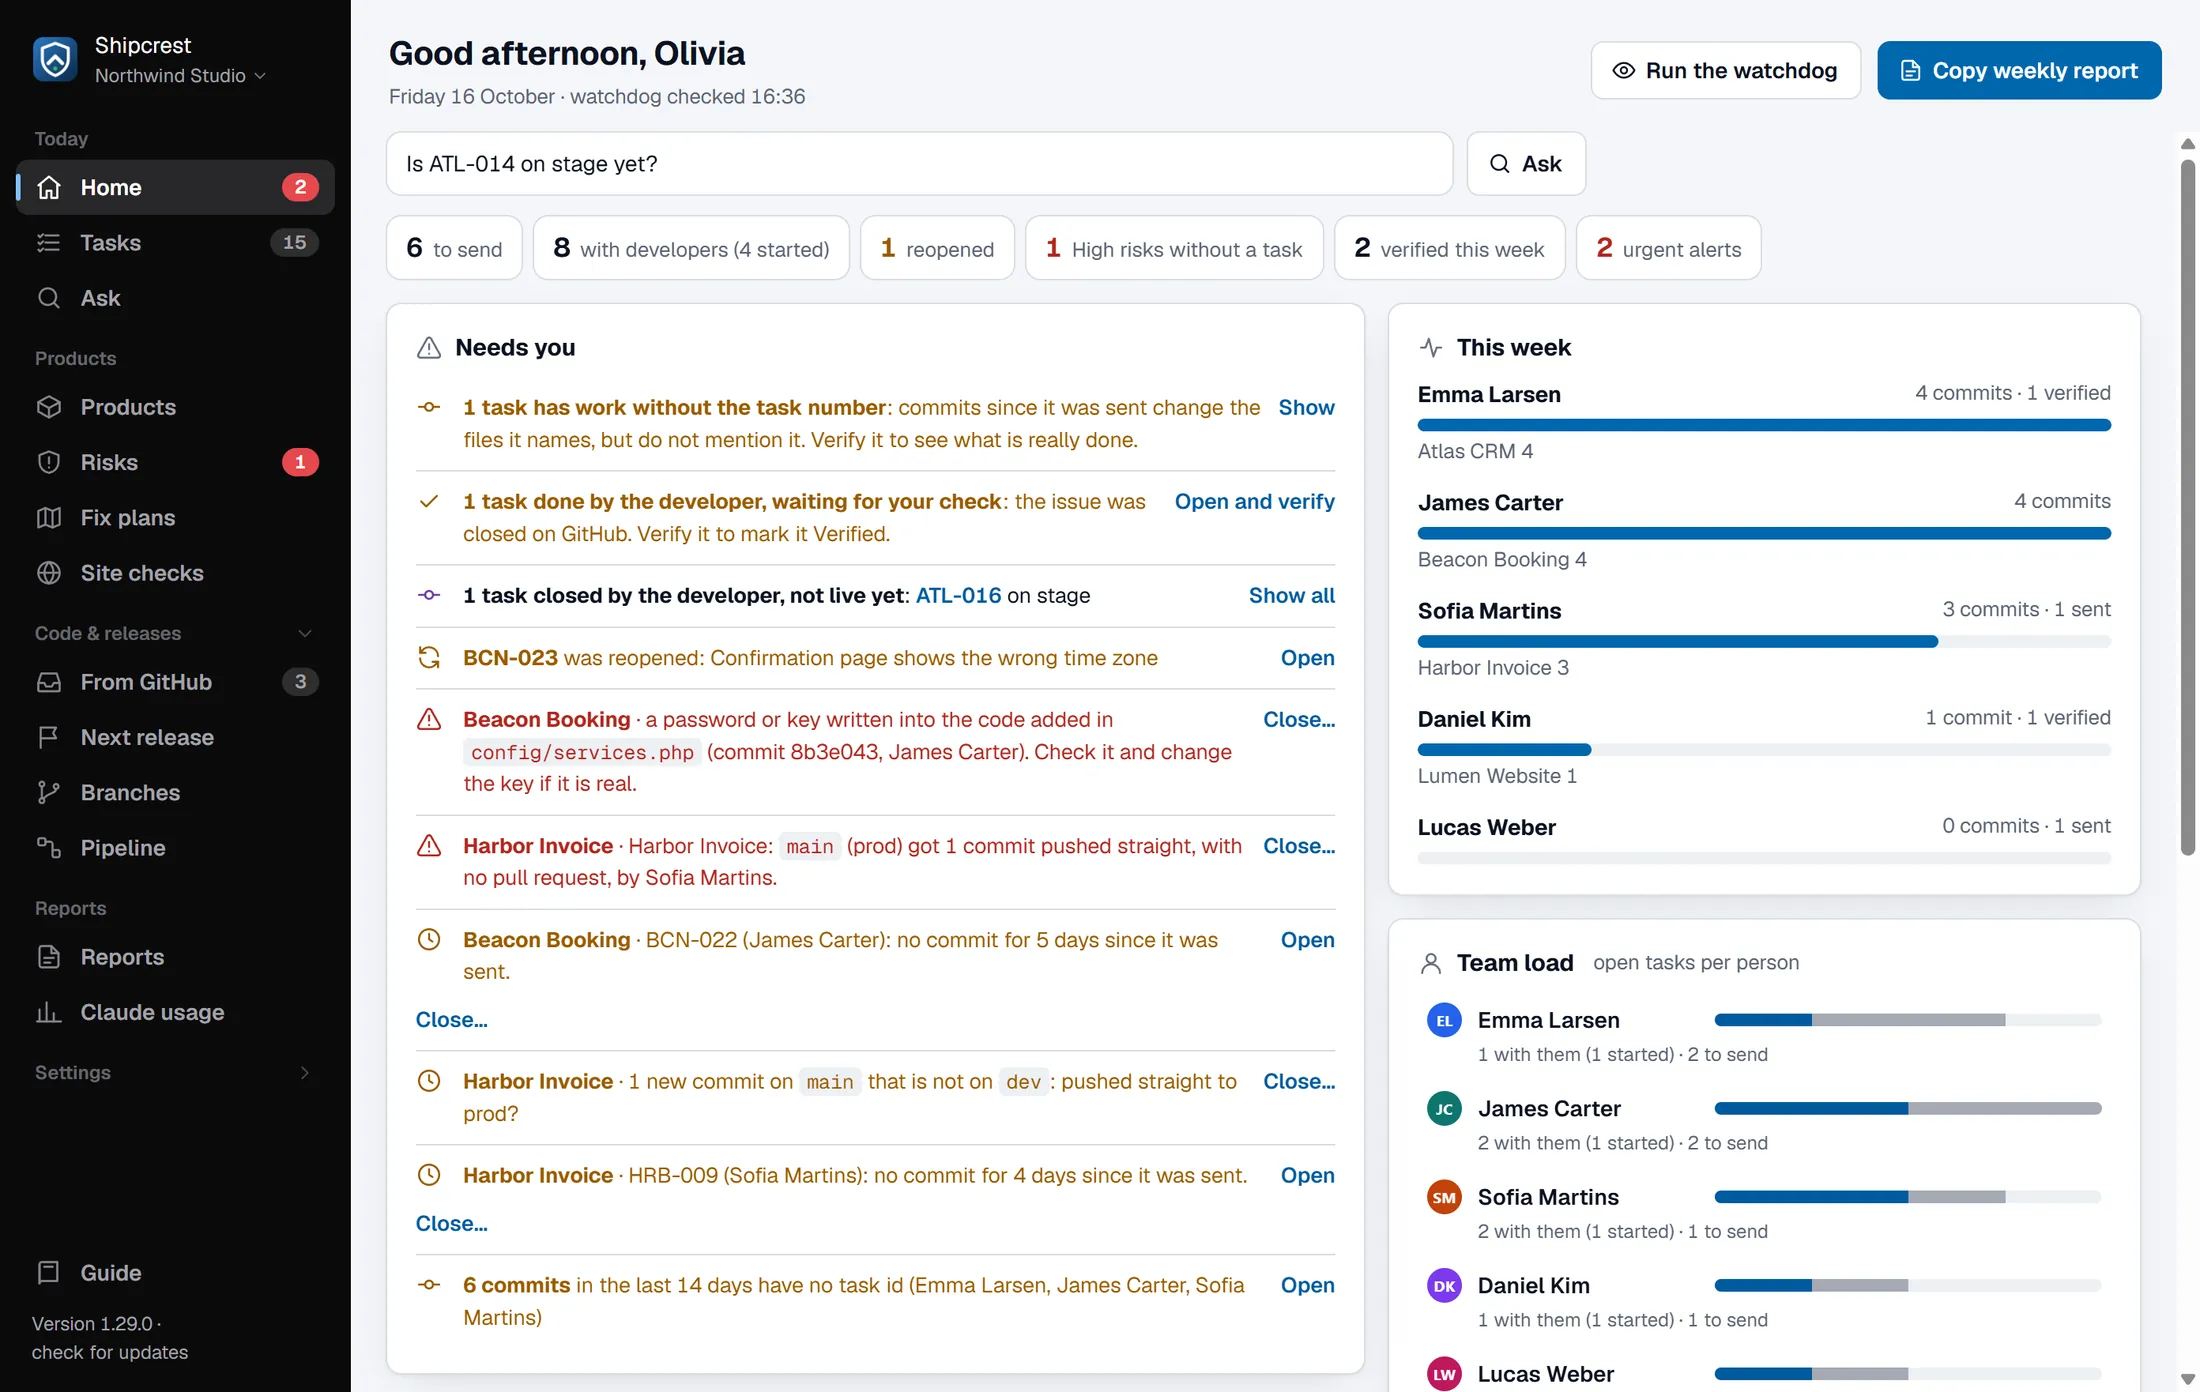
Task: Show the task without task number
Action: point(1306,408)
